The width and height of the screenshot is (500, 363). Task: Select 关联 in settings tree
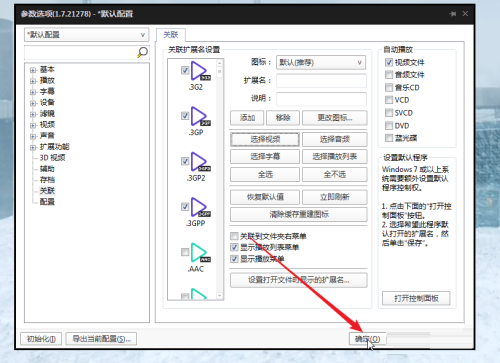[x=47, y=191]
